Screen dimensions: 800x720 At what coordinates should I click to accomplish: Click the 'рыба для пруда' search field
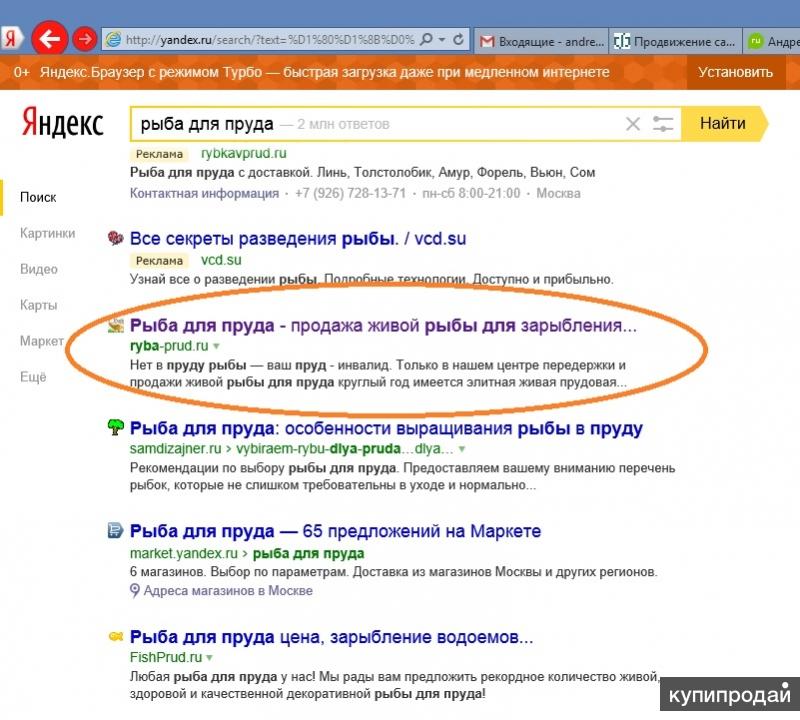[380, 124]
